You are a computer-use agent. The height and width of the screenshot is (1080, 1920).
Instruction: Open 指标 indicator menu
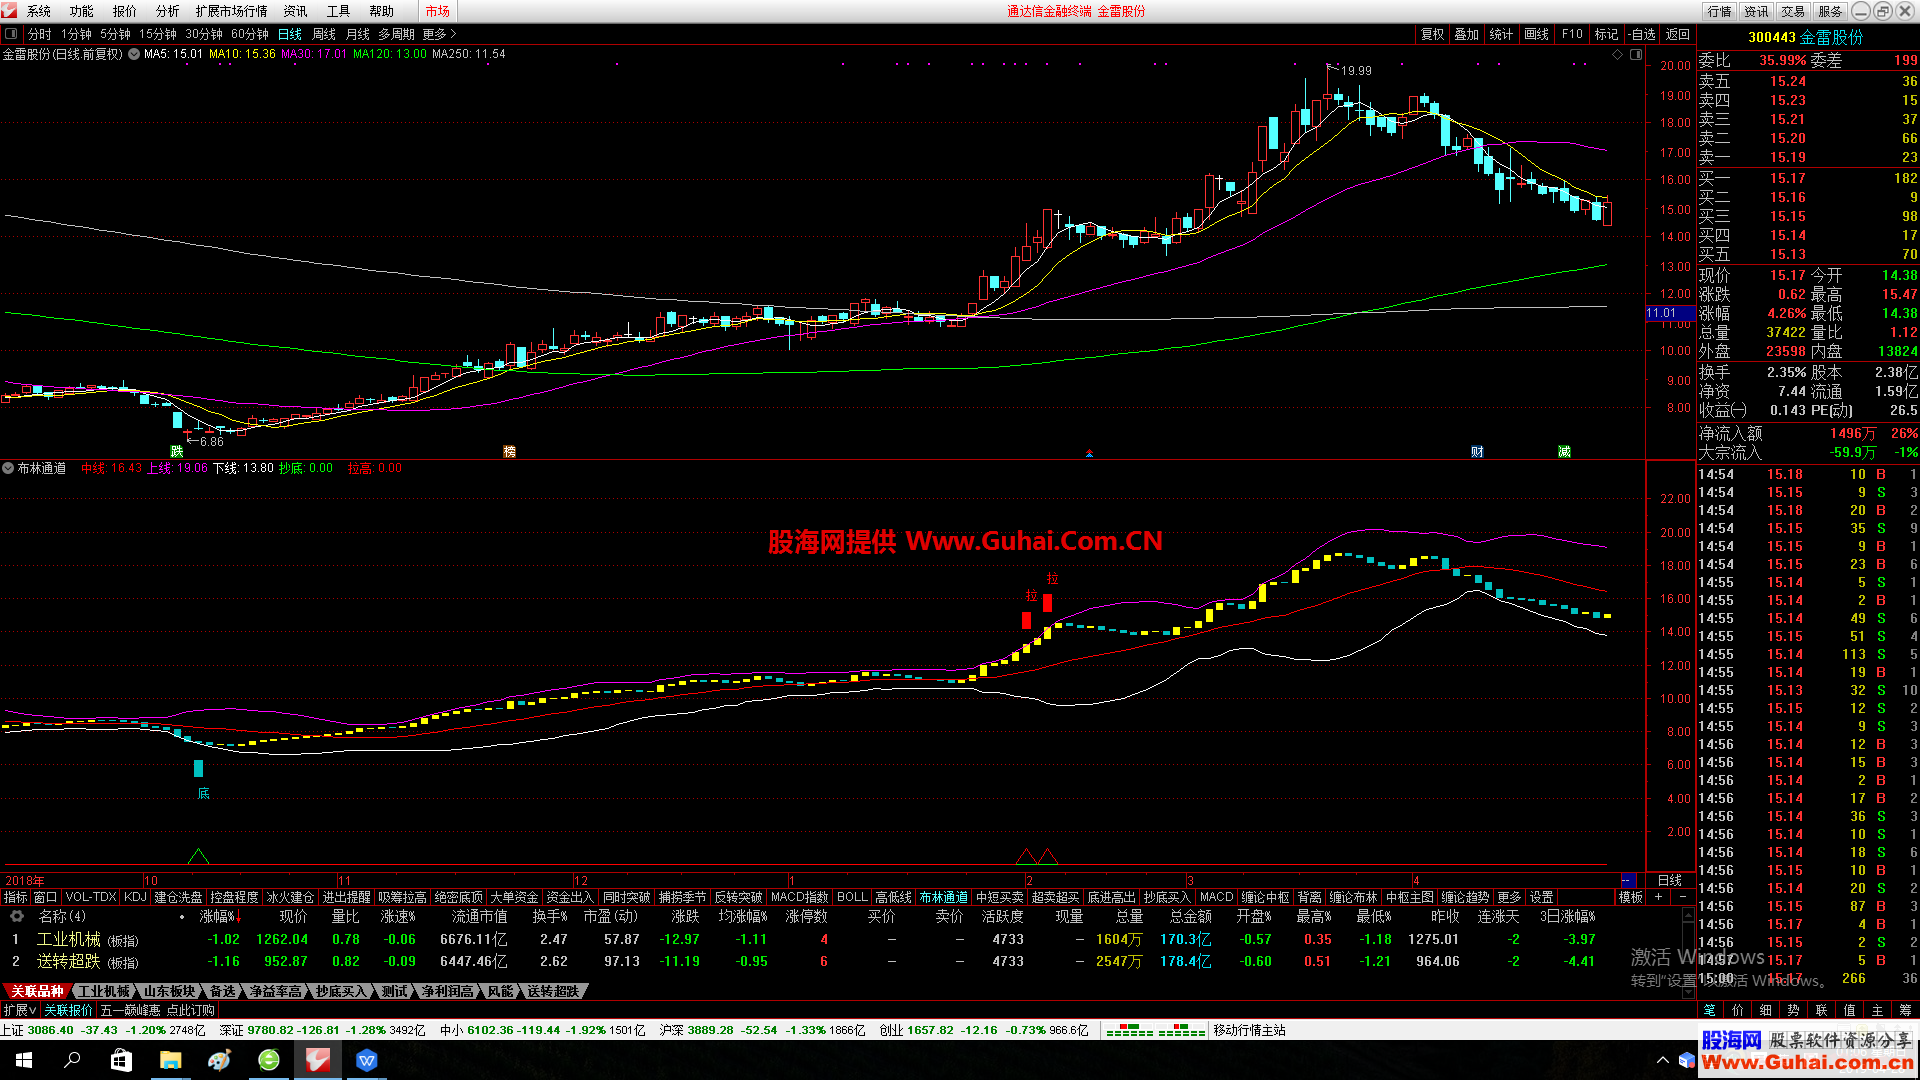pyautogui.click(x=15, y=897)
